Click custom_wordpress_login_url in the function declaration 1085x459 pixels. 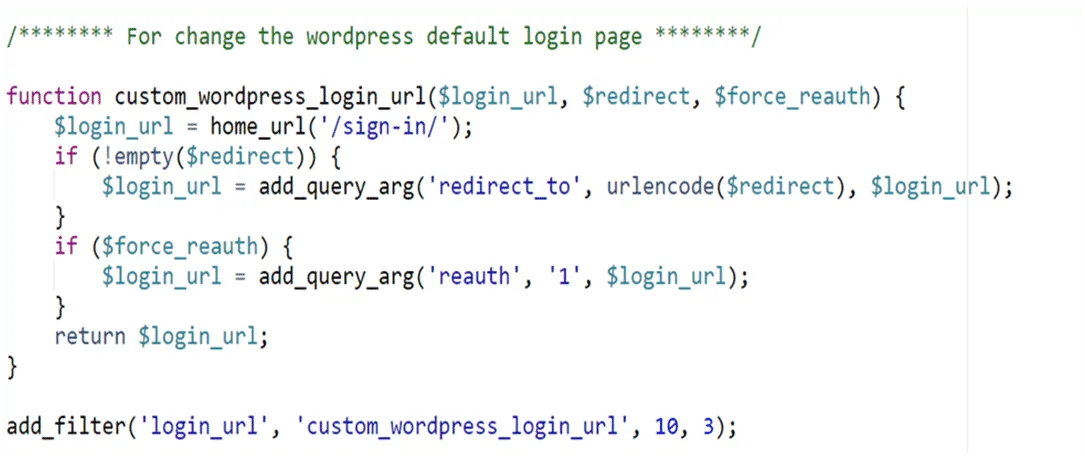(270, 98)
